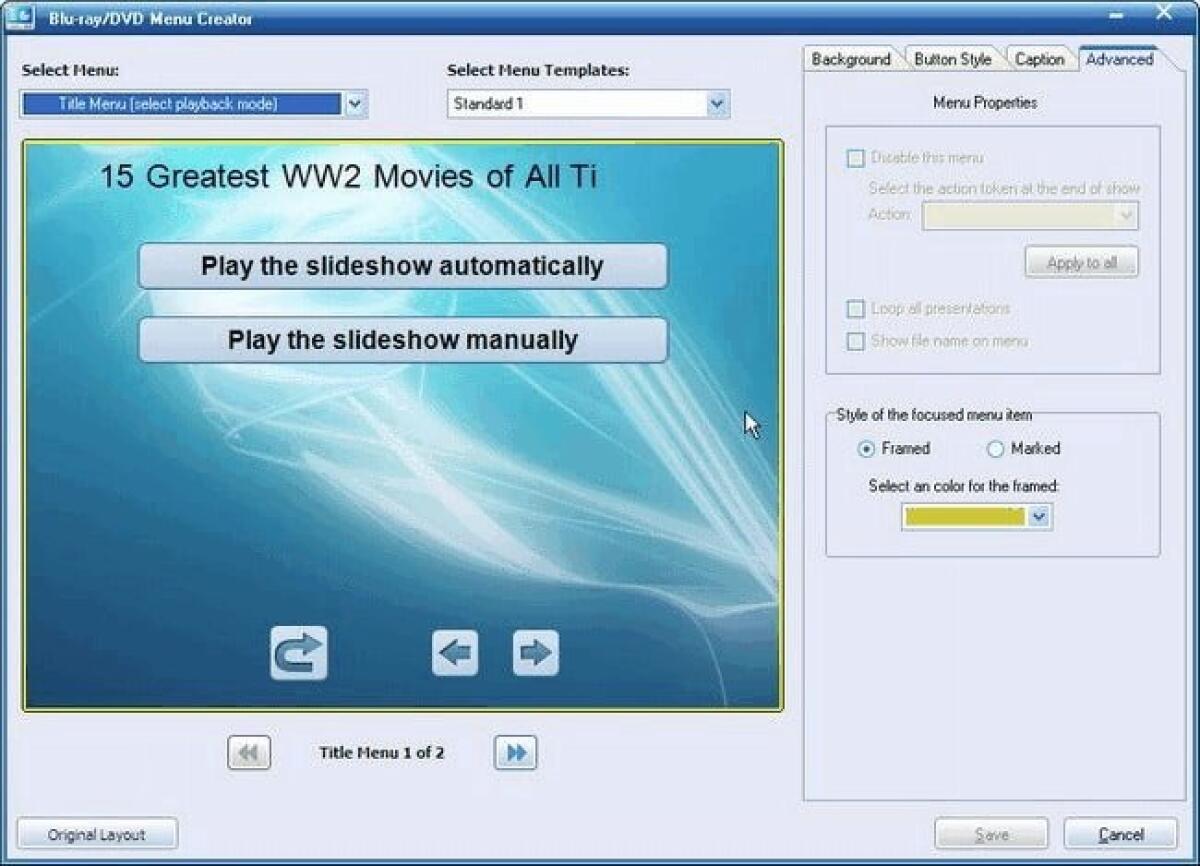Open the Select Menu Templates dropdown

pos(716,104)
